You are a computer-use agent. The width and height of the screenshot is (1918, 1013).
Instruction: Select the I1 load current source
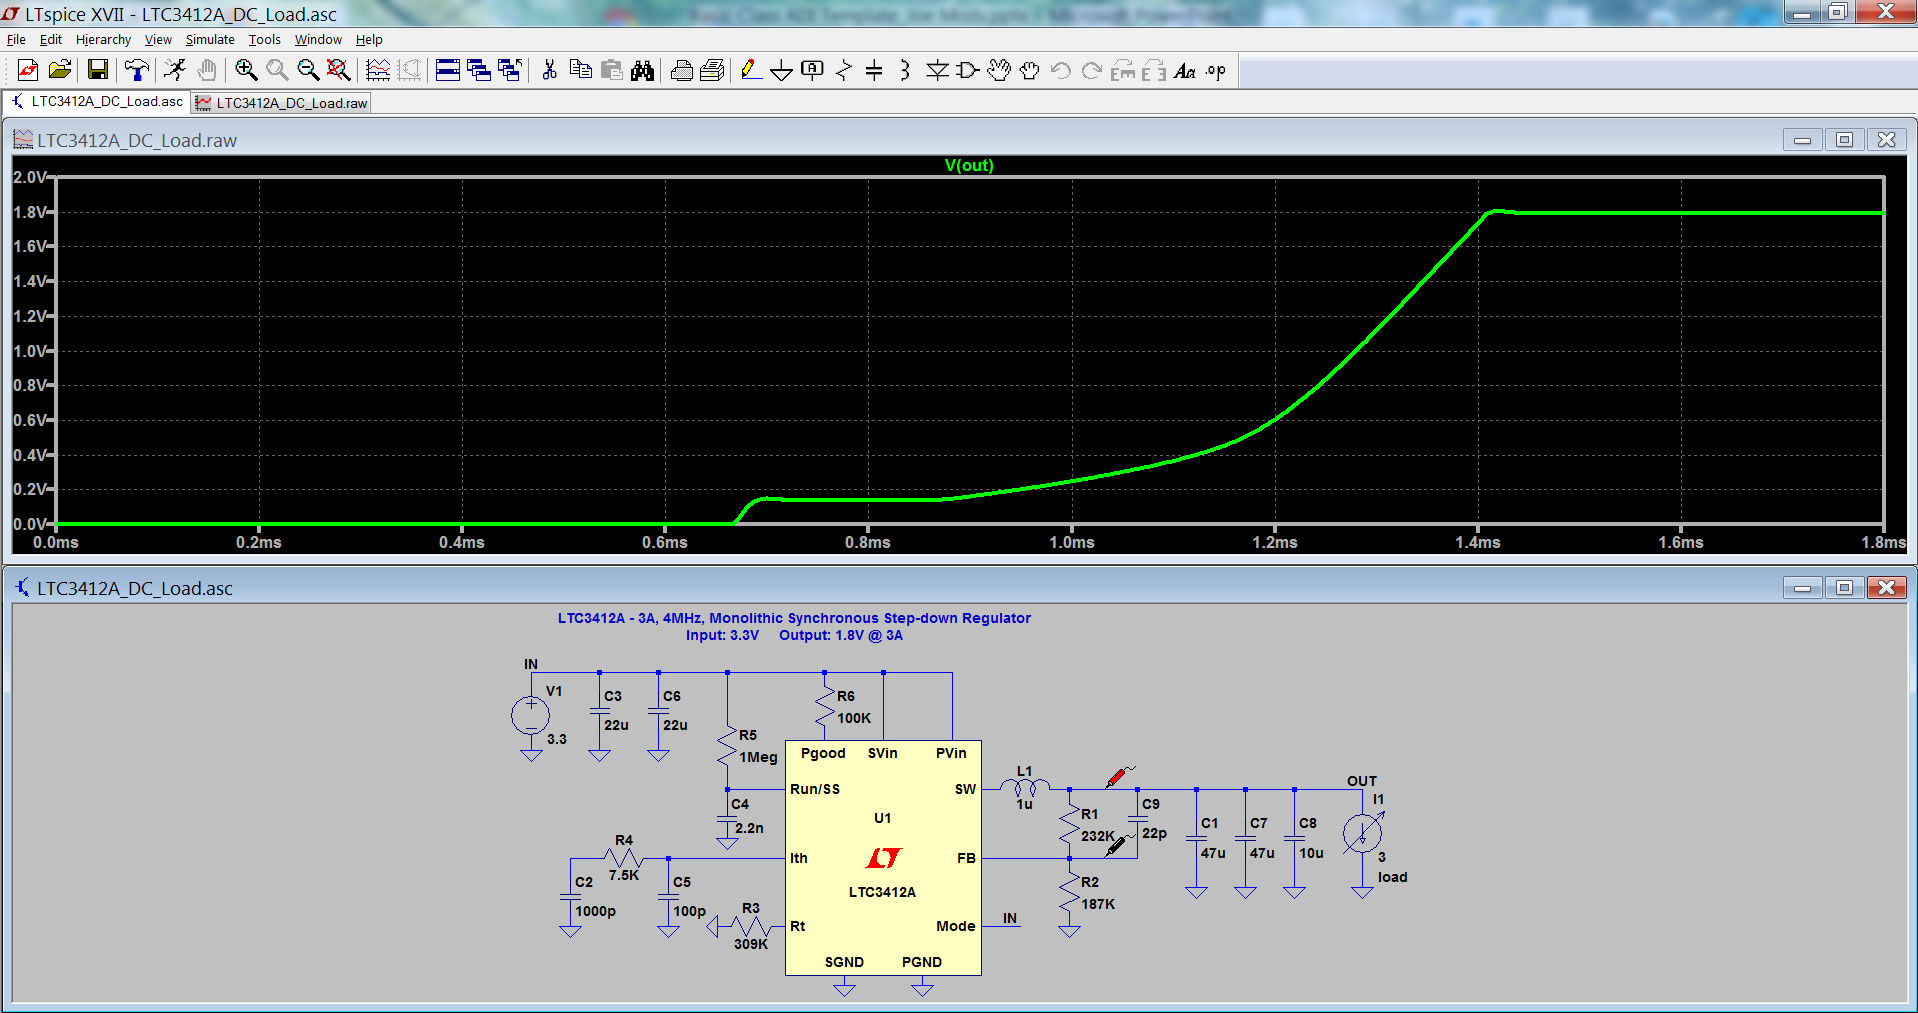click(1362, 832)
